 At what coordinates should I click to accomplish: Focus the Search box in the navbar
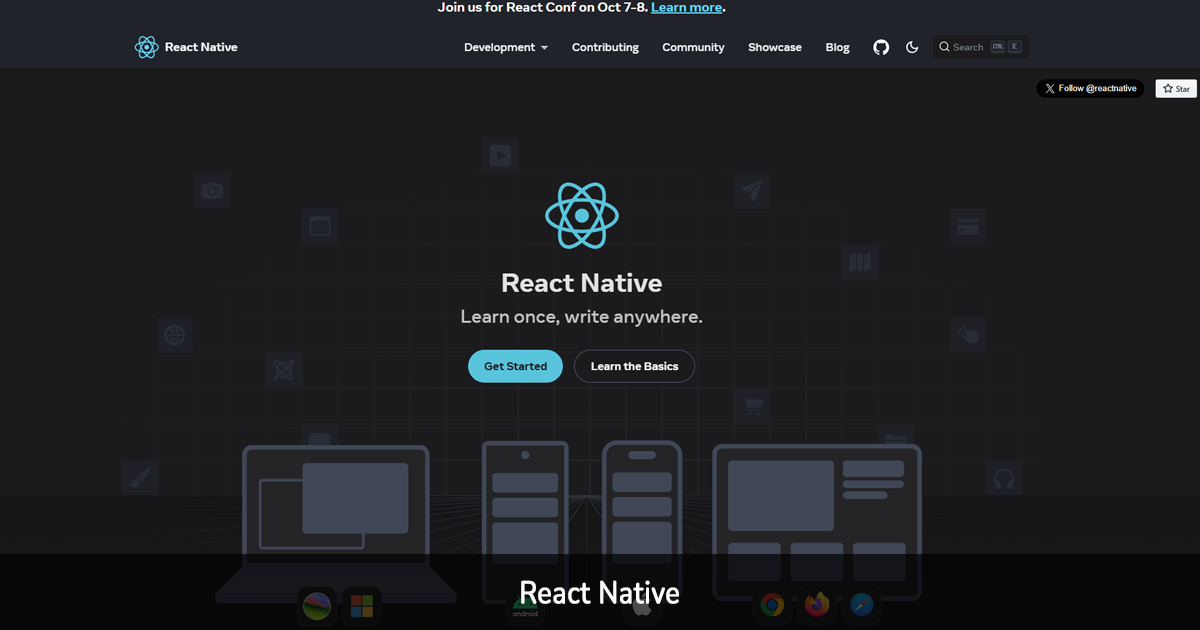pos(980,47)
